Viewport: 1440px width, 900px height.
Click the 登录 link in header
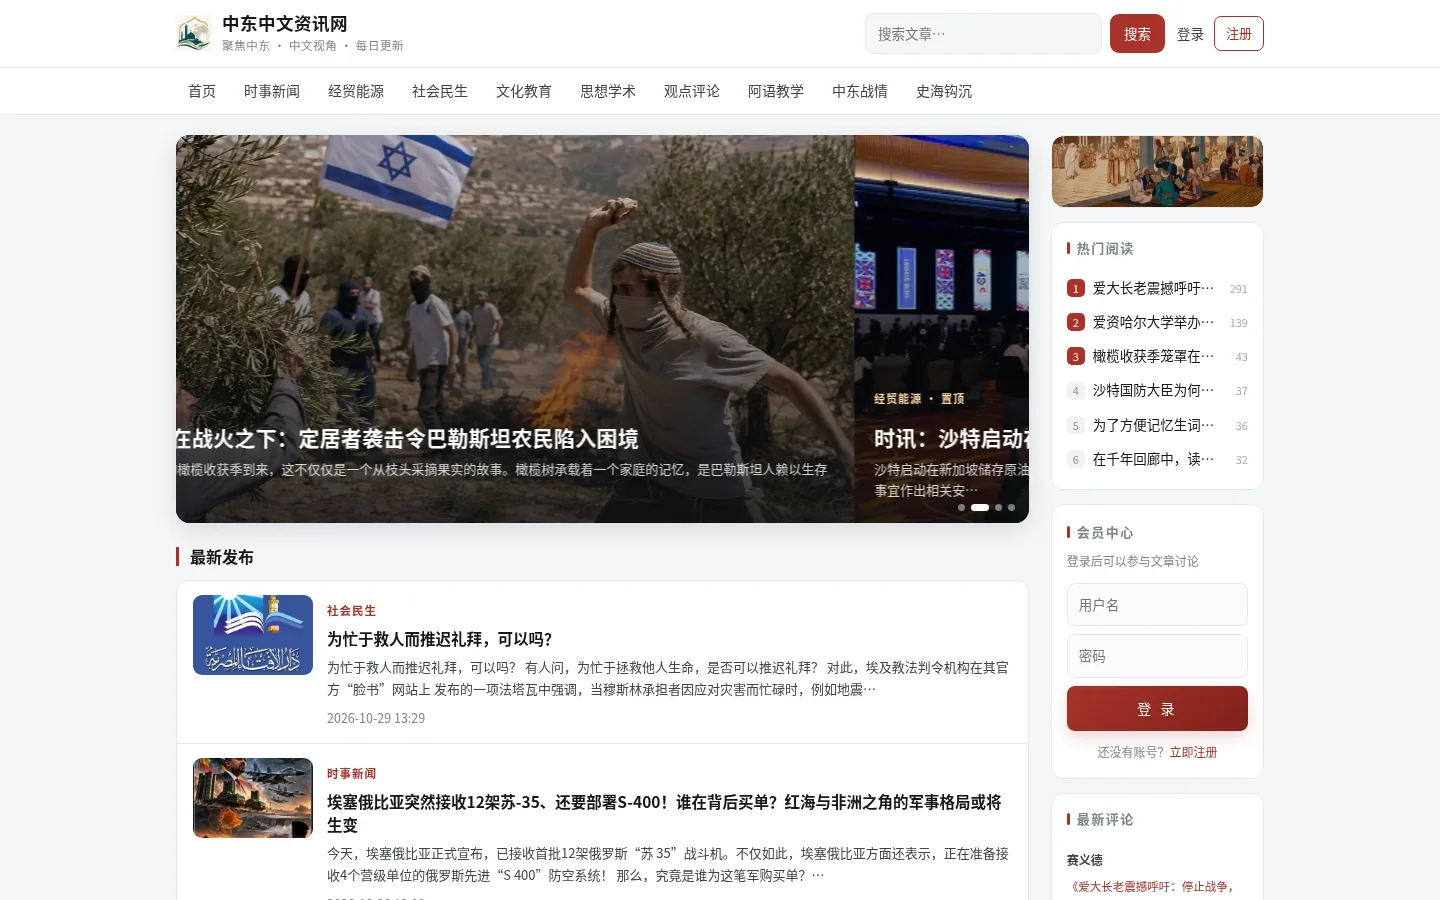(1190, 34)
